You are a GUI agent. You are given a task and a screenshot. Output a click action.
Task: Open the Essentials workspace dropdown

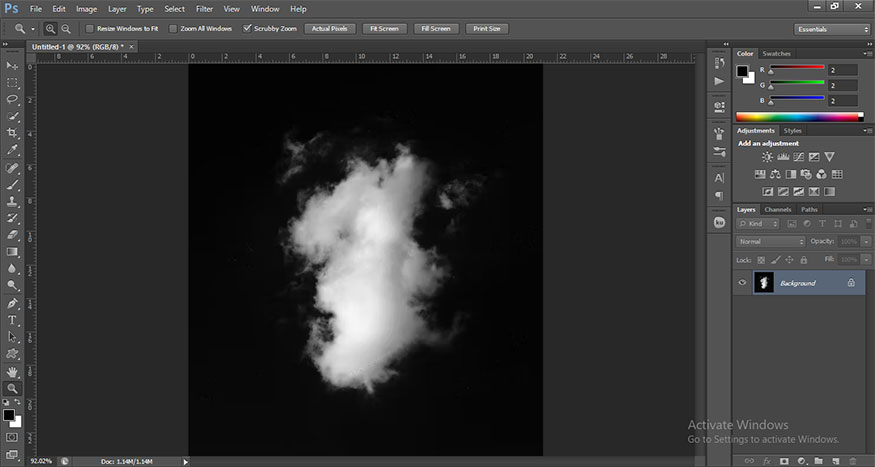831,29
